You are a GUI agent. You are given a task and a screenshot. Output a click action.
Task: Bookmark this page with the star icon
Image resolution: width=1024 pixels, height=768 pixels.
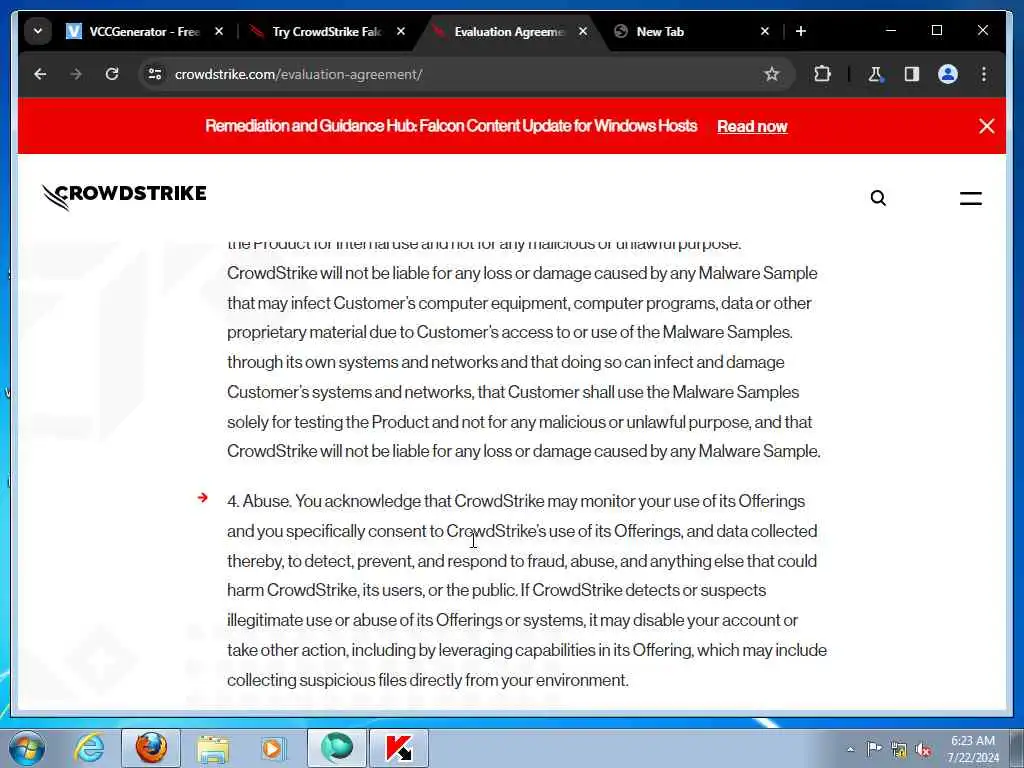(x=772, y=74)
